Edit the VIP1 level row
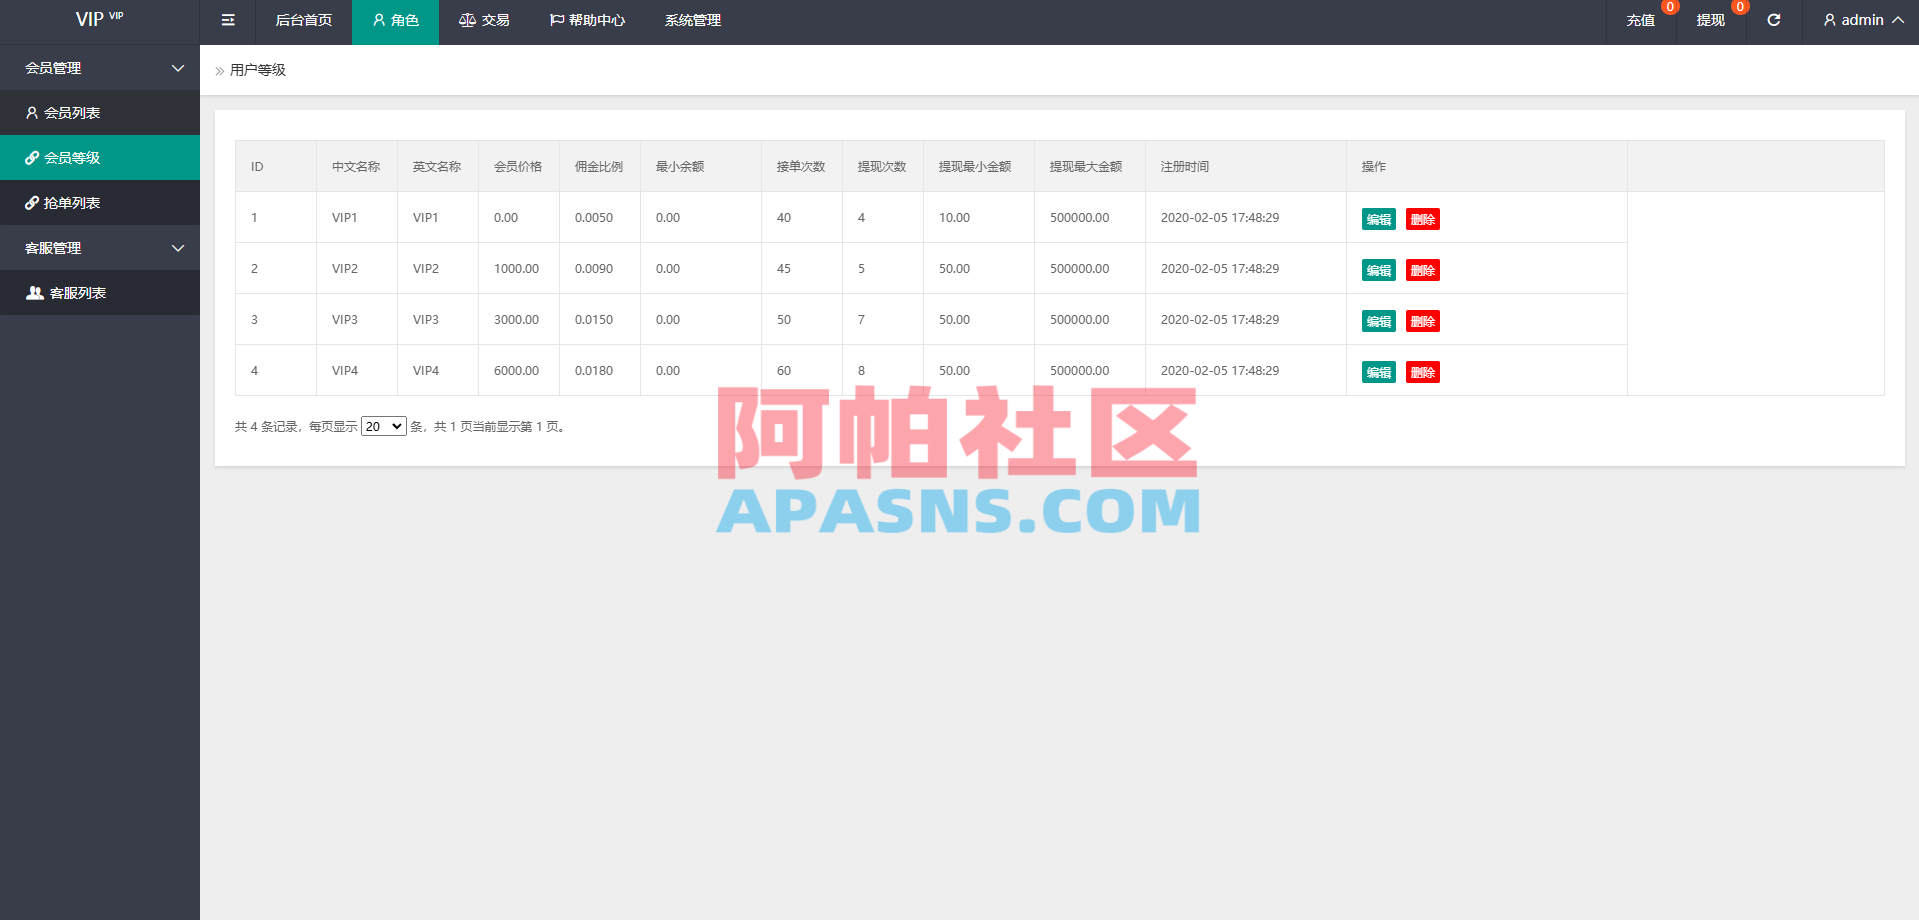The image size is (1919, 920). point(1377,218)
